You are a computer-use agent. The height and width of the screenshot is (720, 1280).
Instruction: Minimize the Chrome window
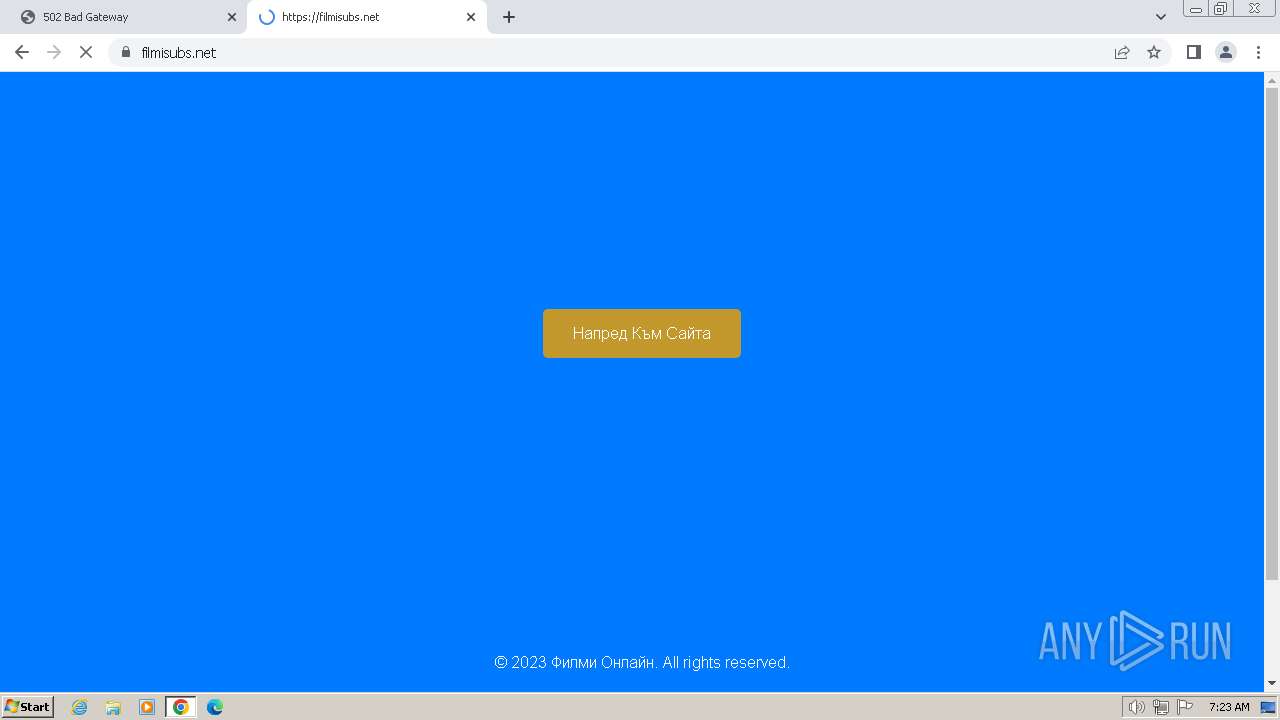[1196, 9]
